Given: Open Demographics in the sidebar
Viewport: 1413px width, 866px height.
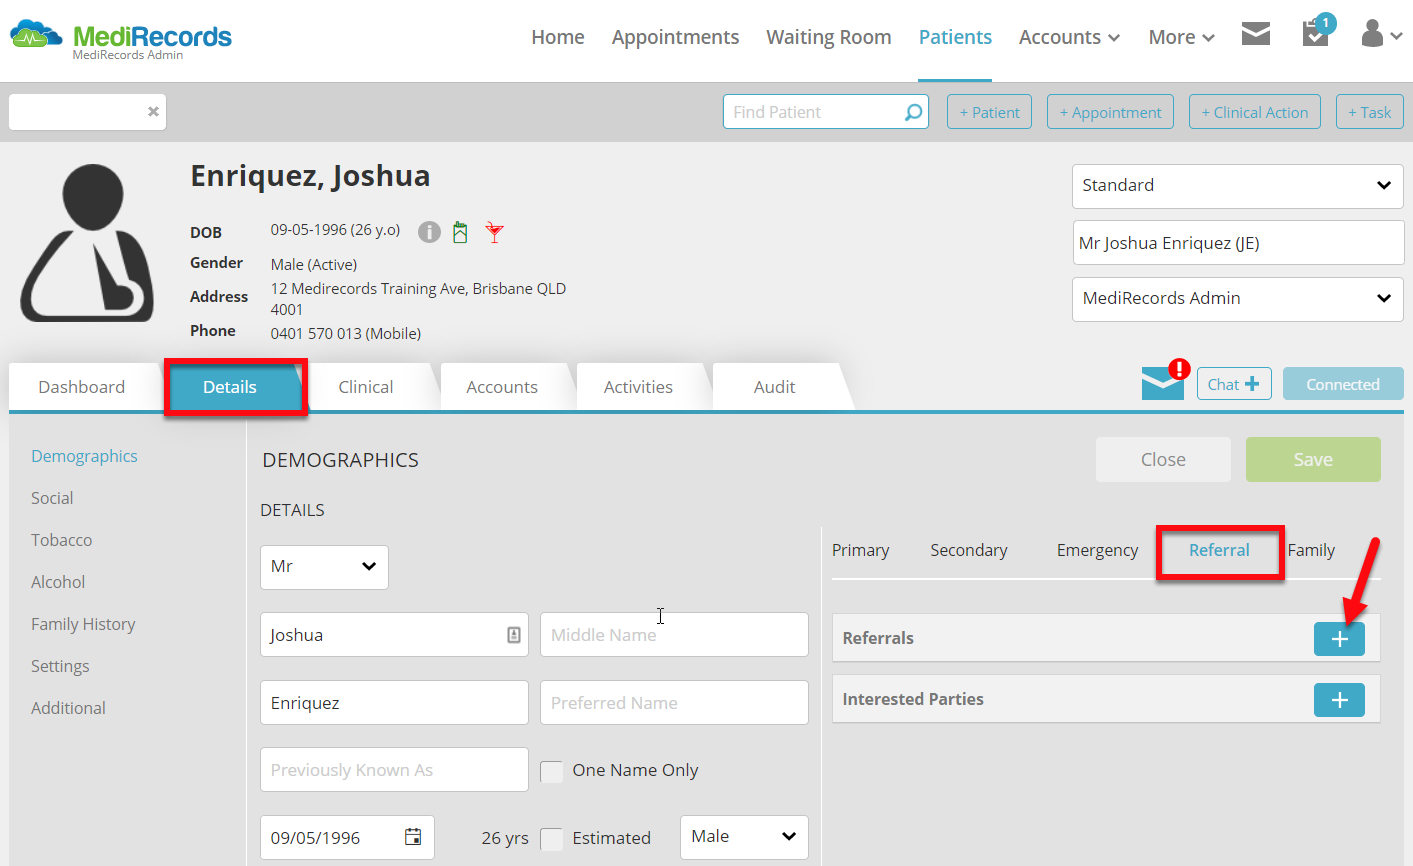Looking at the screenshot, I should 84,456.
